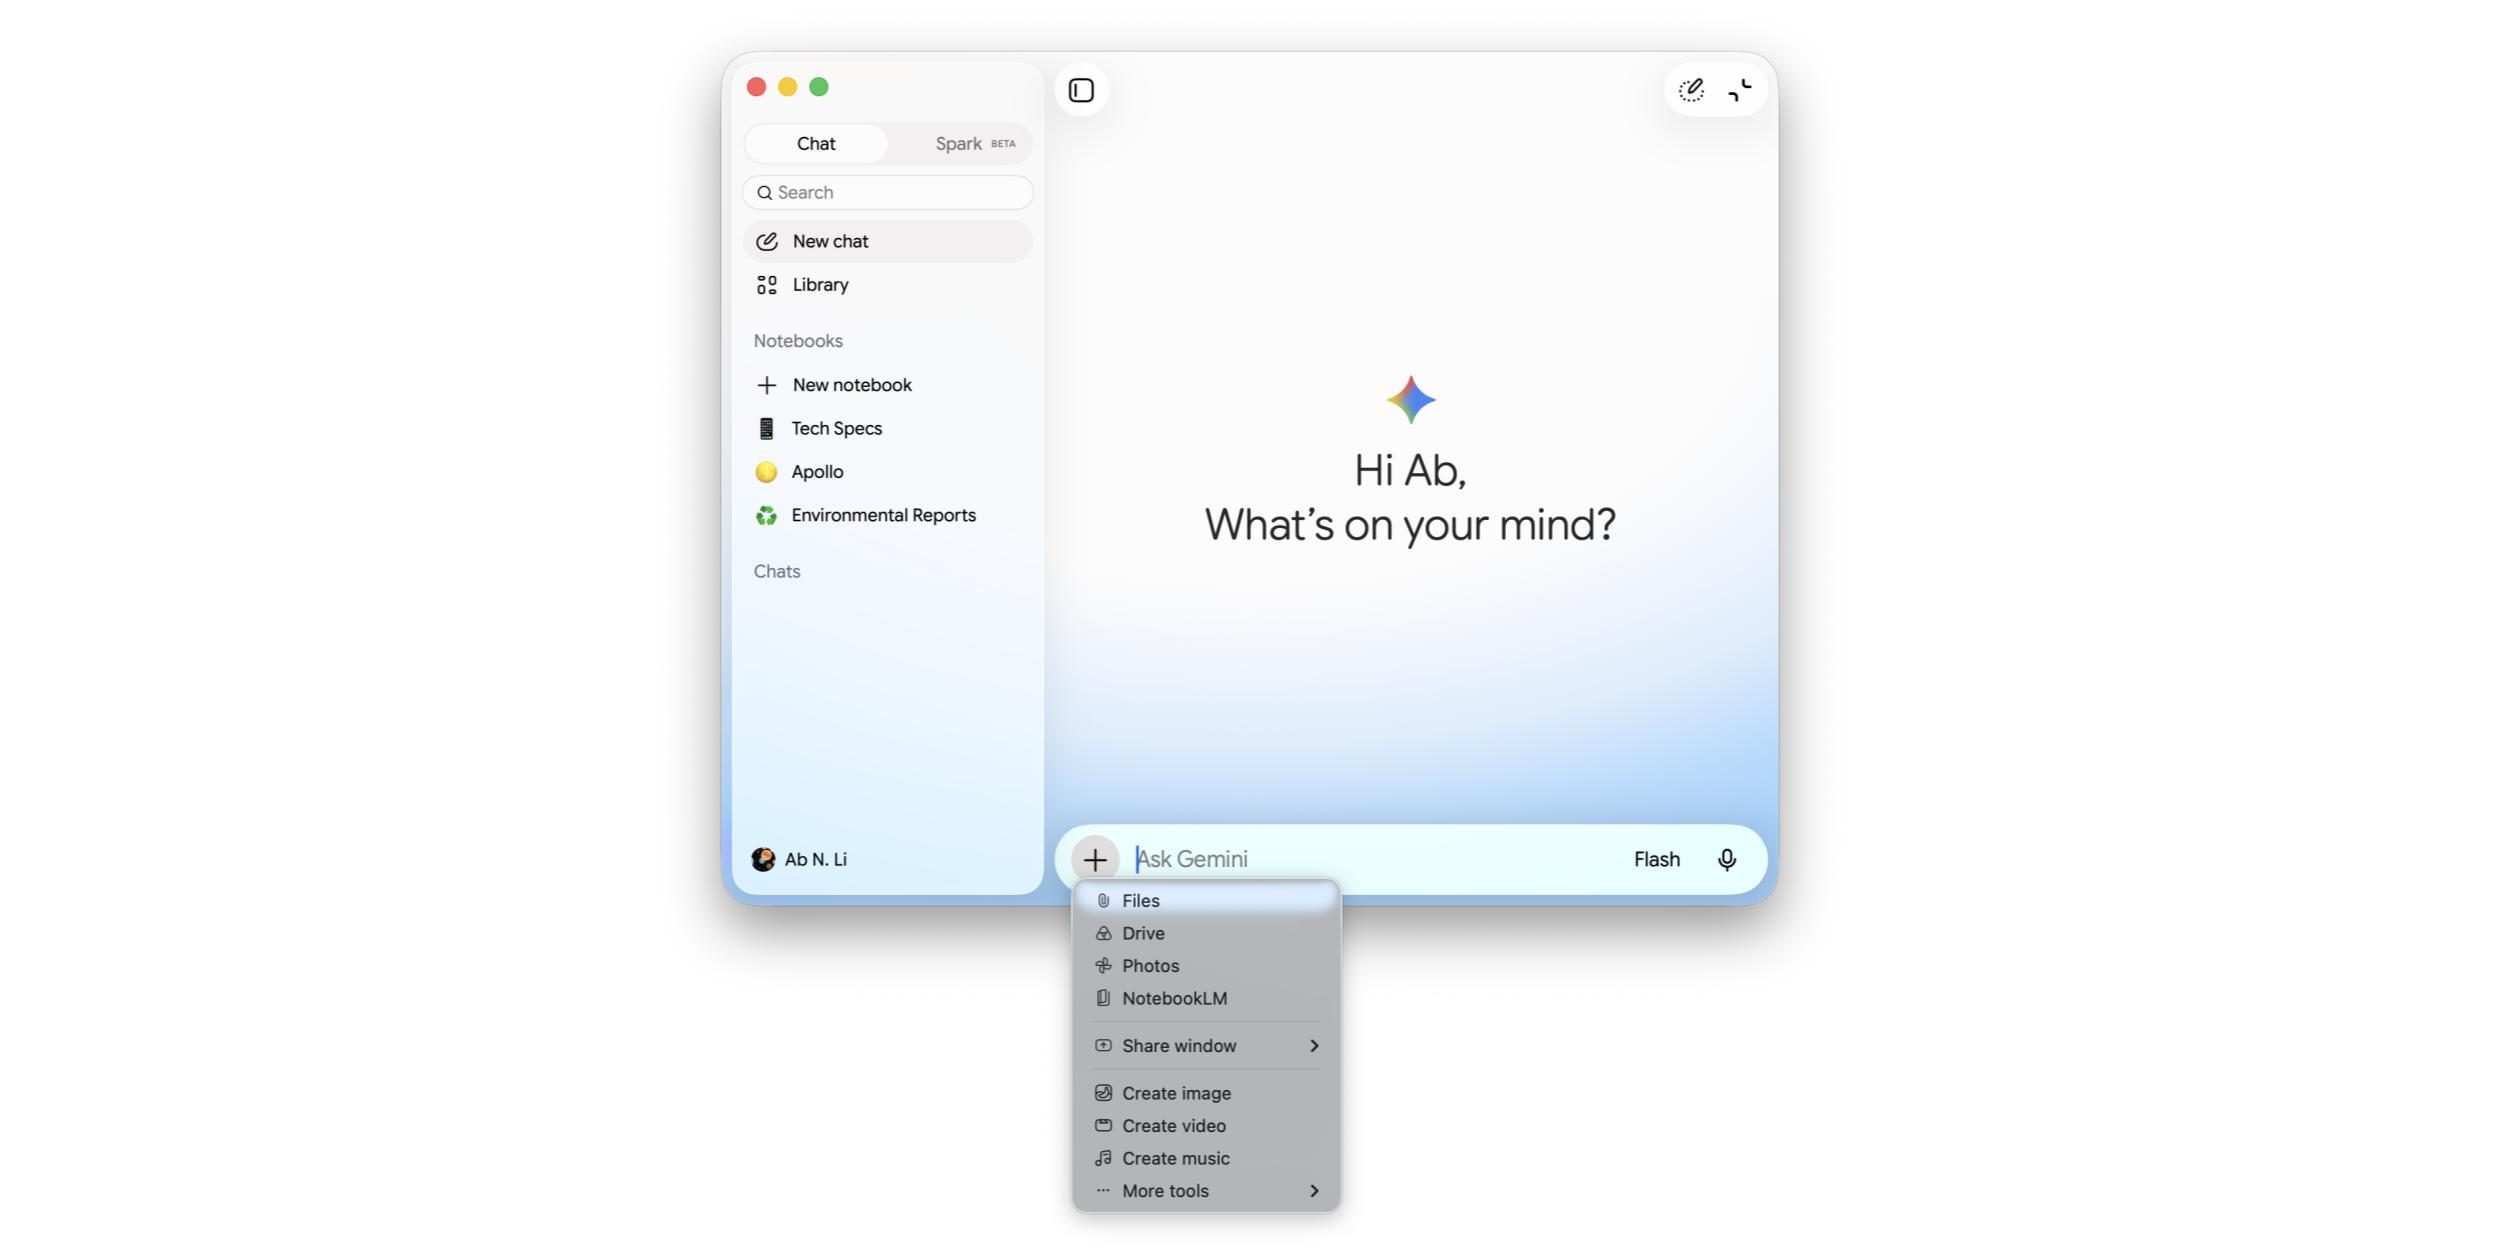Image resolution: width=2500 pixels, height=1250 pixels.
Task: Click the Files paperclip icon
Action: (x=1103, y=901)
